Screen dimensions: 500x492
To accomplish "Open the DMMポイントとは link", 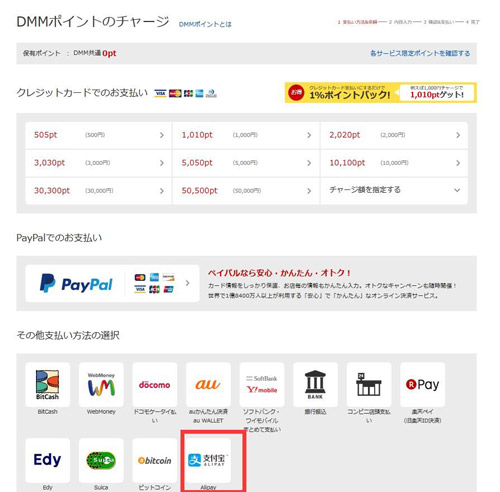I will click(x=205, y=24).
